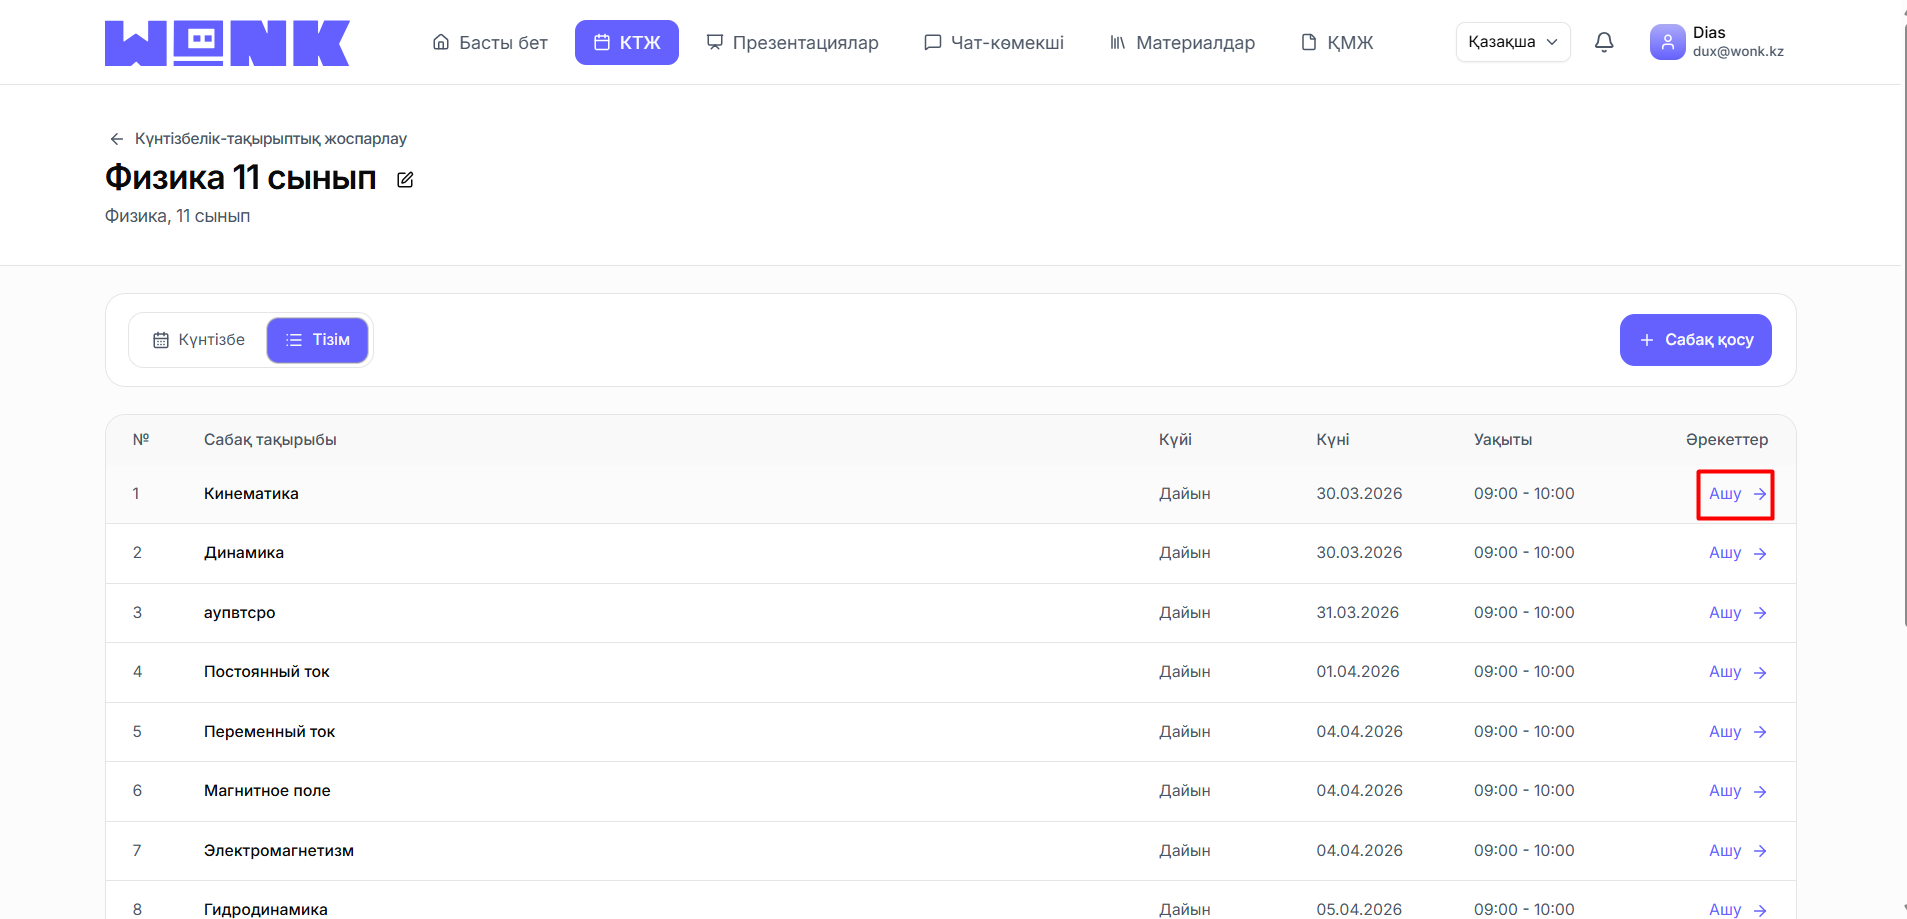This screenshot has width=1907, height=919.
Task: Expand the Қазақша language dropdown
Action: click(1512, 42)
